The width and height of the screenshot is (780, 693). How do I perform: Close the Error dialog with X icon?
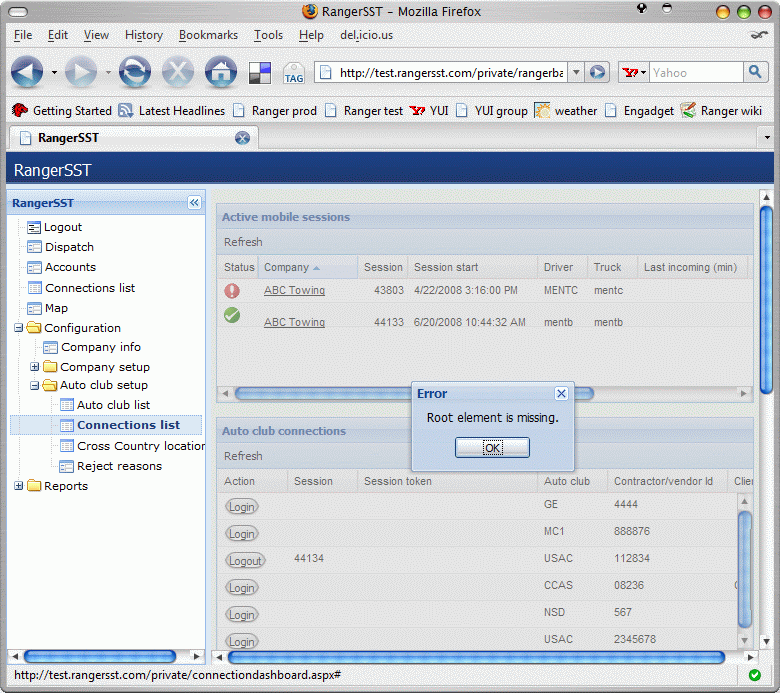561,394
